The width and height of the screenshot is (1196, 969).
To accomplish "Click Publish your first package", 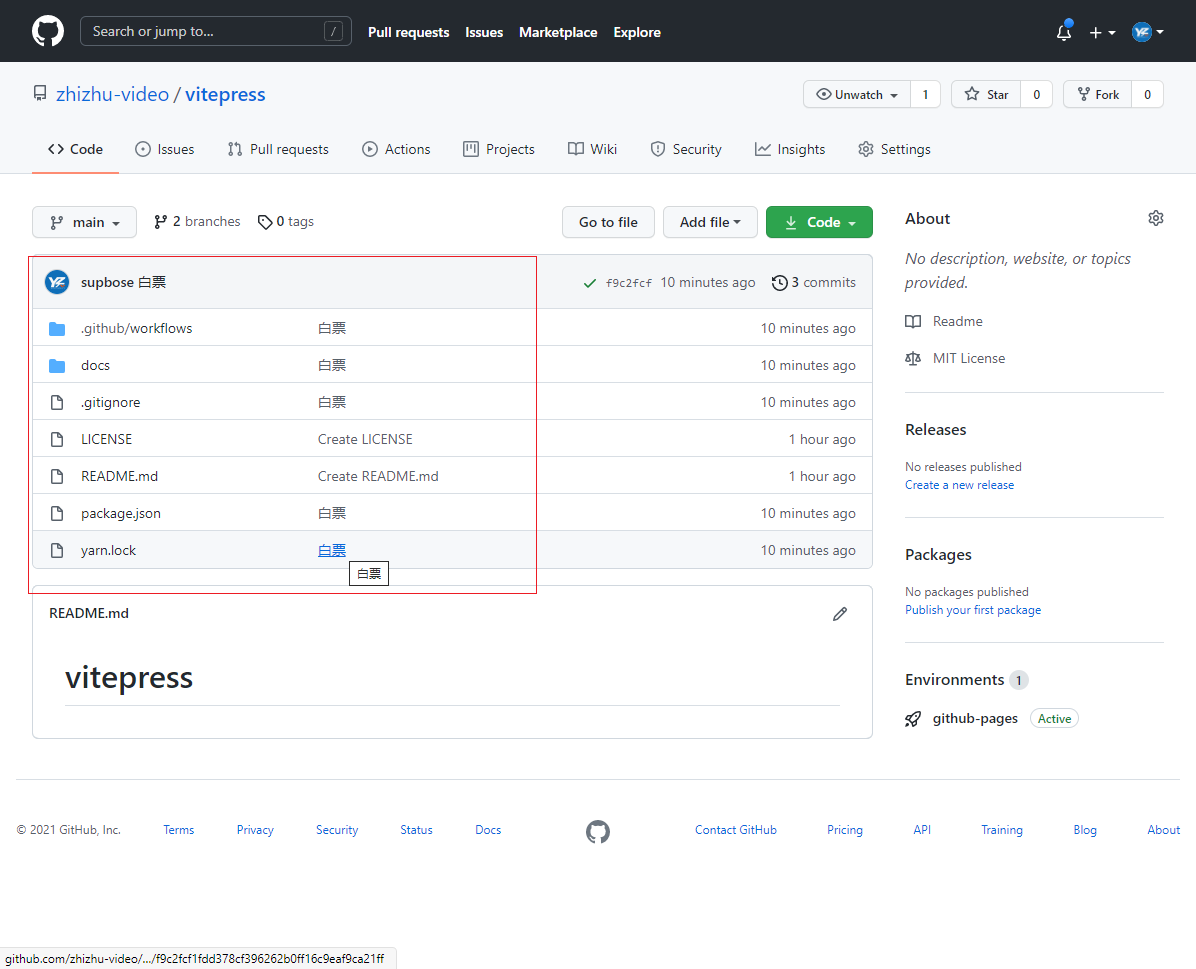I will click(x=973, y=610).
